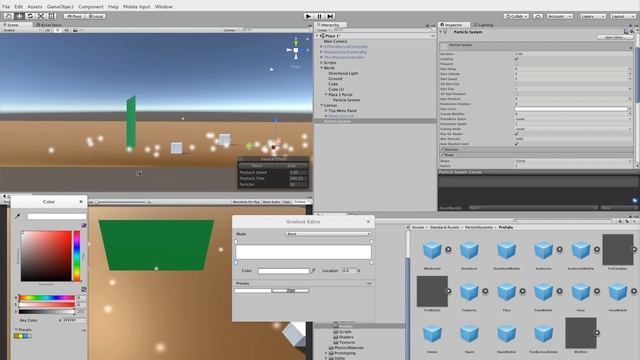Open the GameObject menu
Image resolution: width=640 pixels, height=360 pixels.
(x=60, y=7)
